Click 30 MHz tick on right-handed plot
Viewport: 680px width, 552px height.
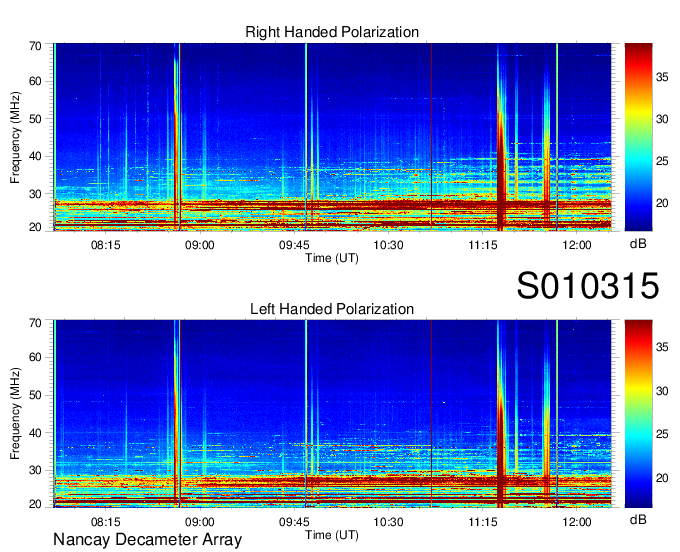click(x=35, y=194)
